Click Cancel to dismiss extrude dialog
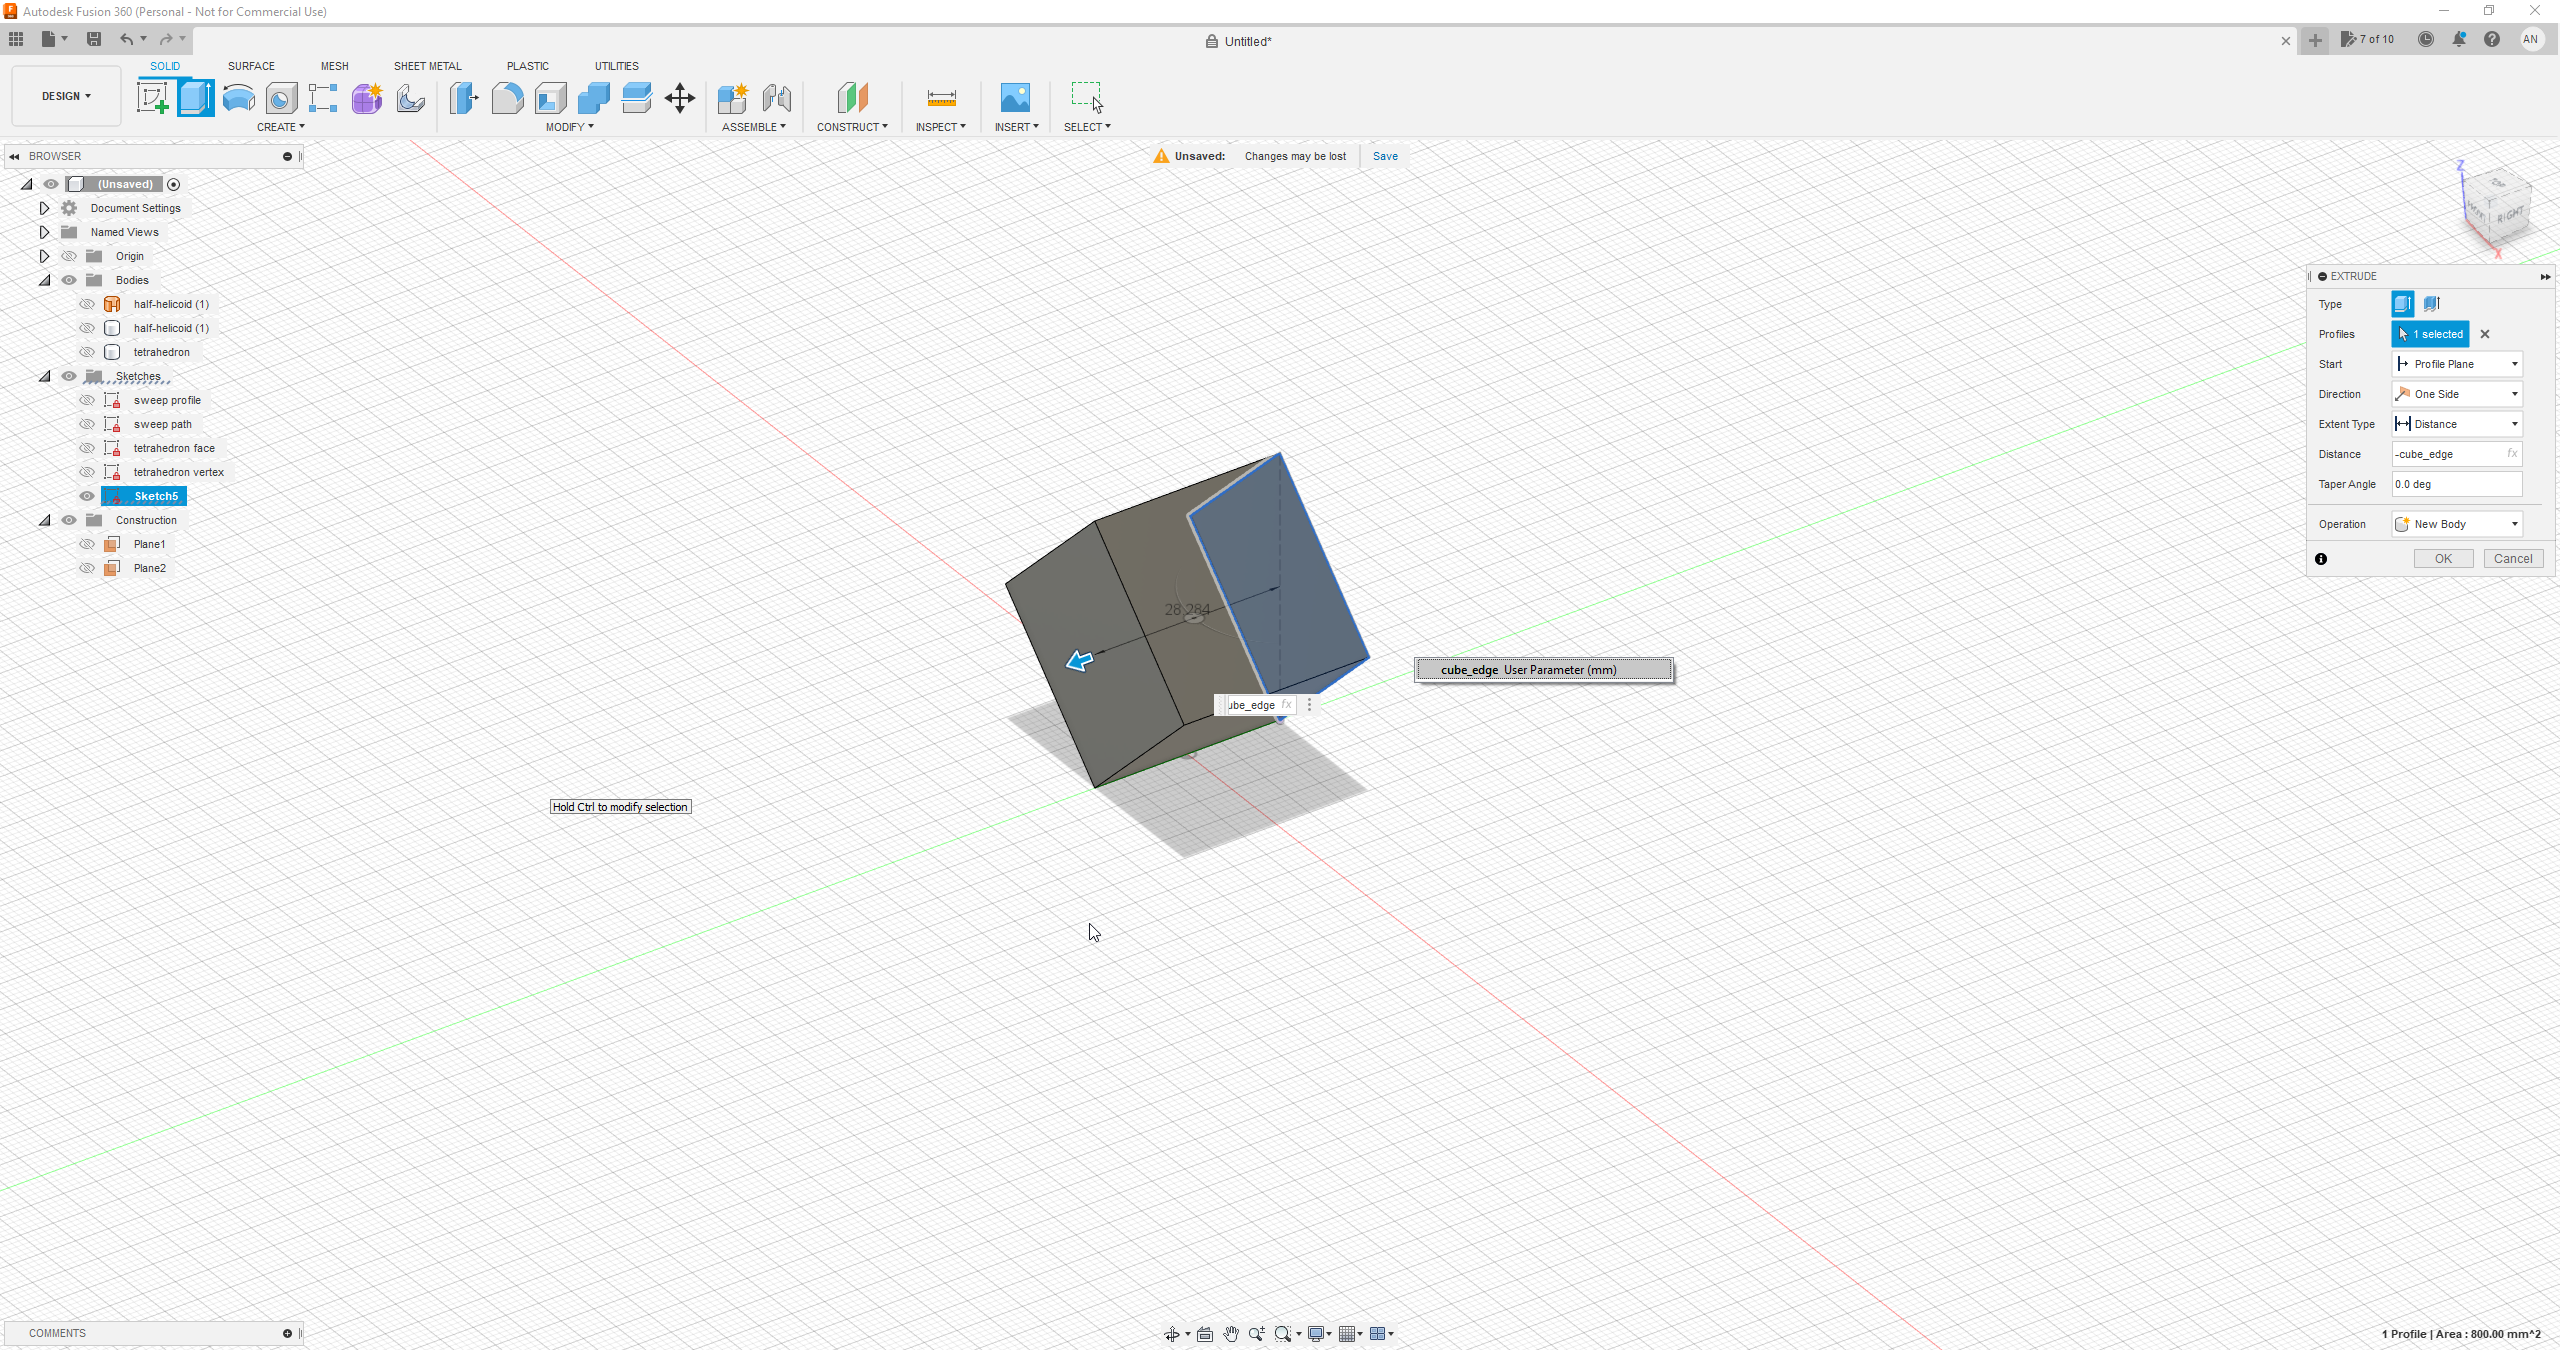2560x1350 pixels. 2511,557
